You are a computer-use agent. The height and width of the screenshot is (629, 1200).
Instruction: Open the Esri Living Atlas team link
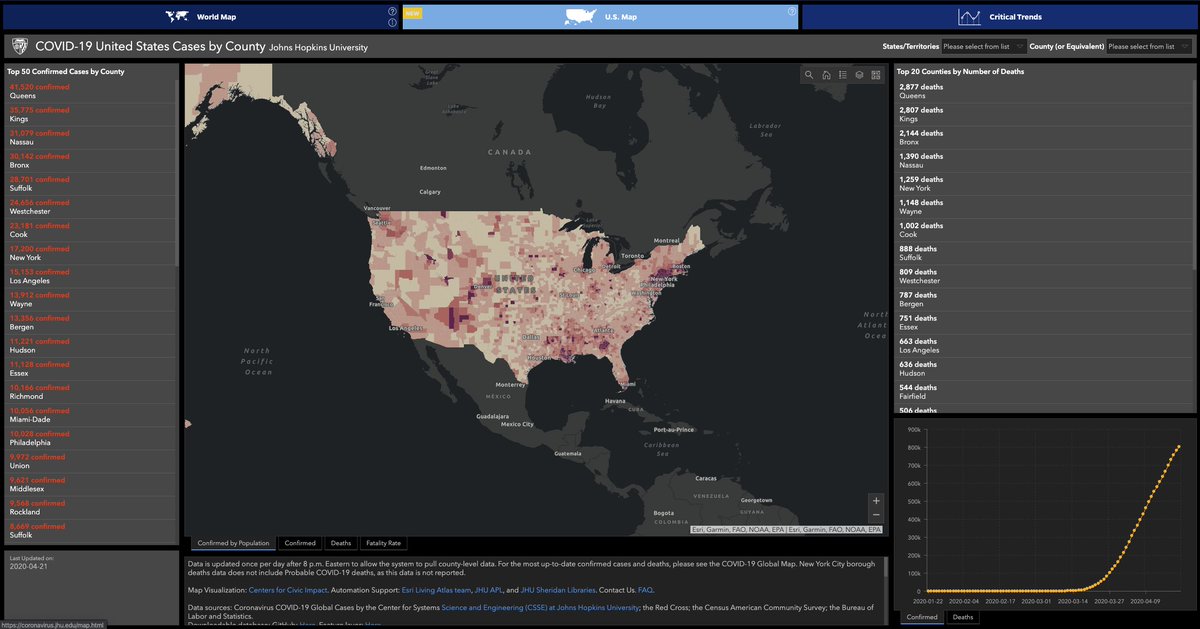coord(436,591)
